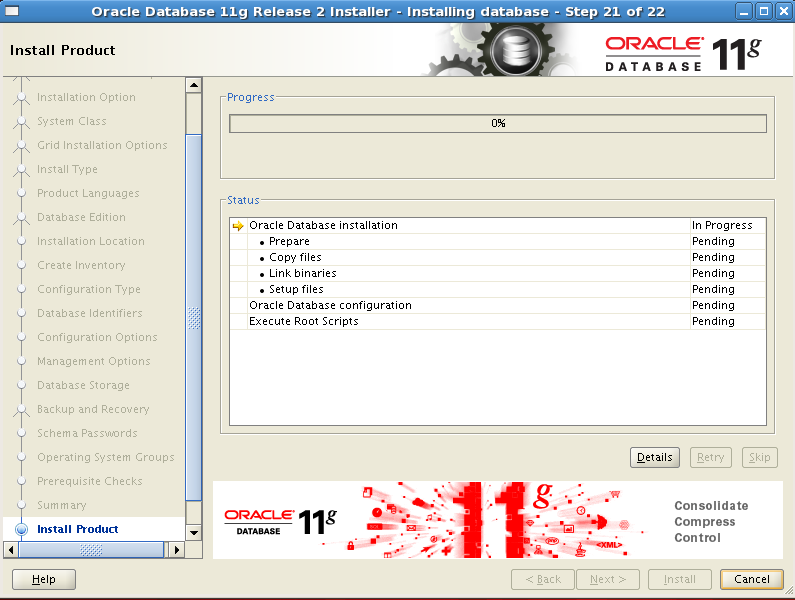Image resolution: width=795 pixels, height=600 pixels.
Task: Select Install Product step label
Action: tap(78, 529)
